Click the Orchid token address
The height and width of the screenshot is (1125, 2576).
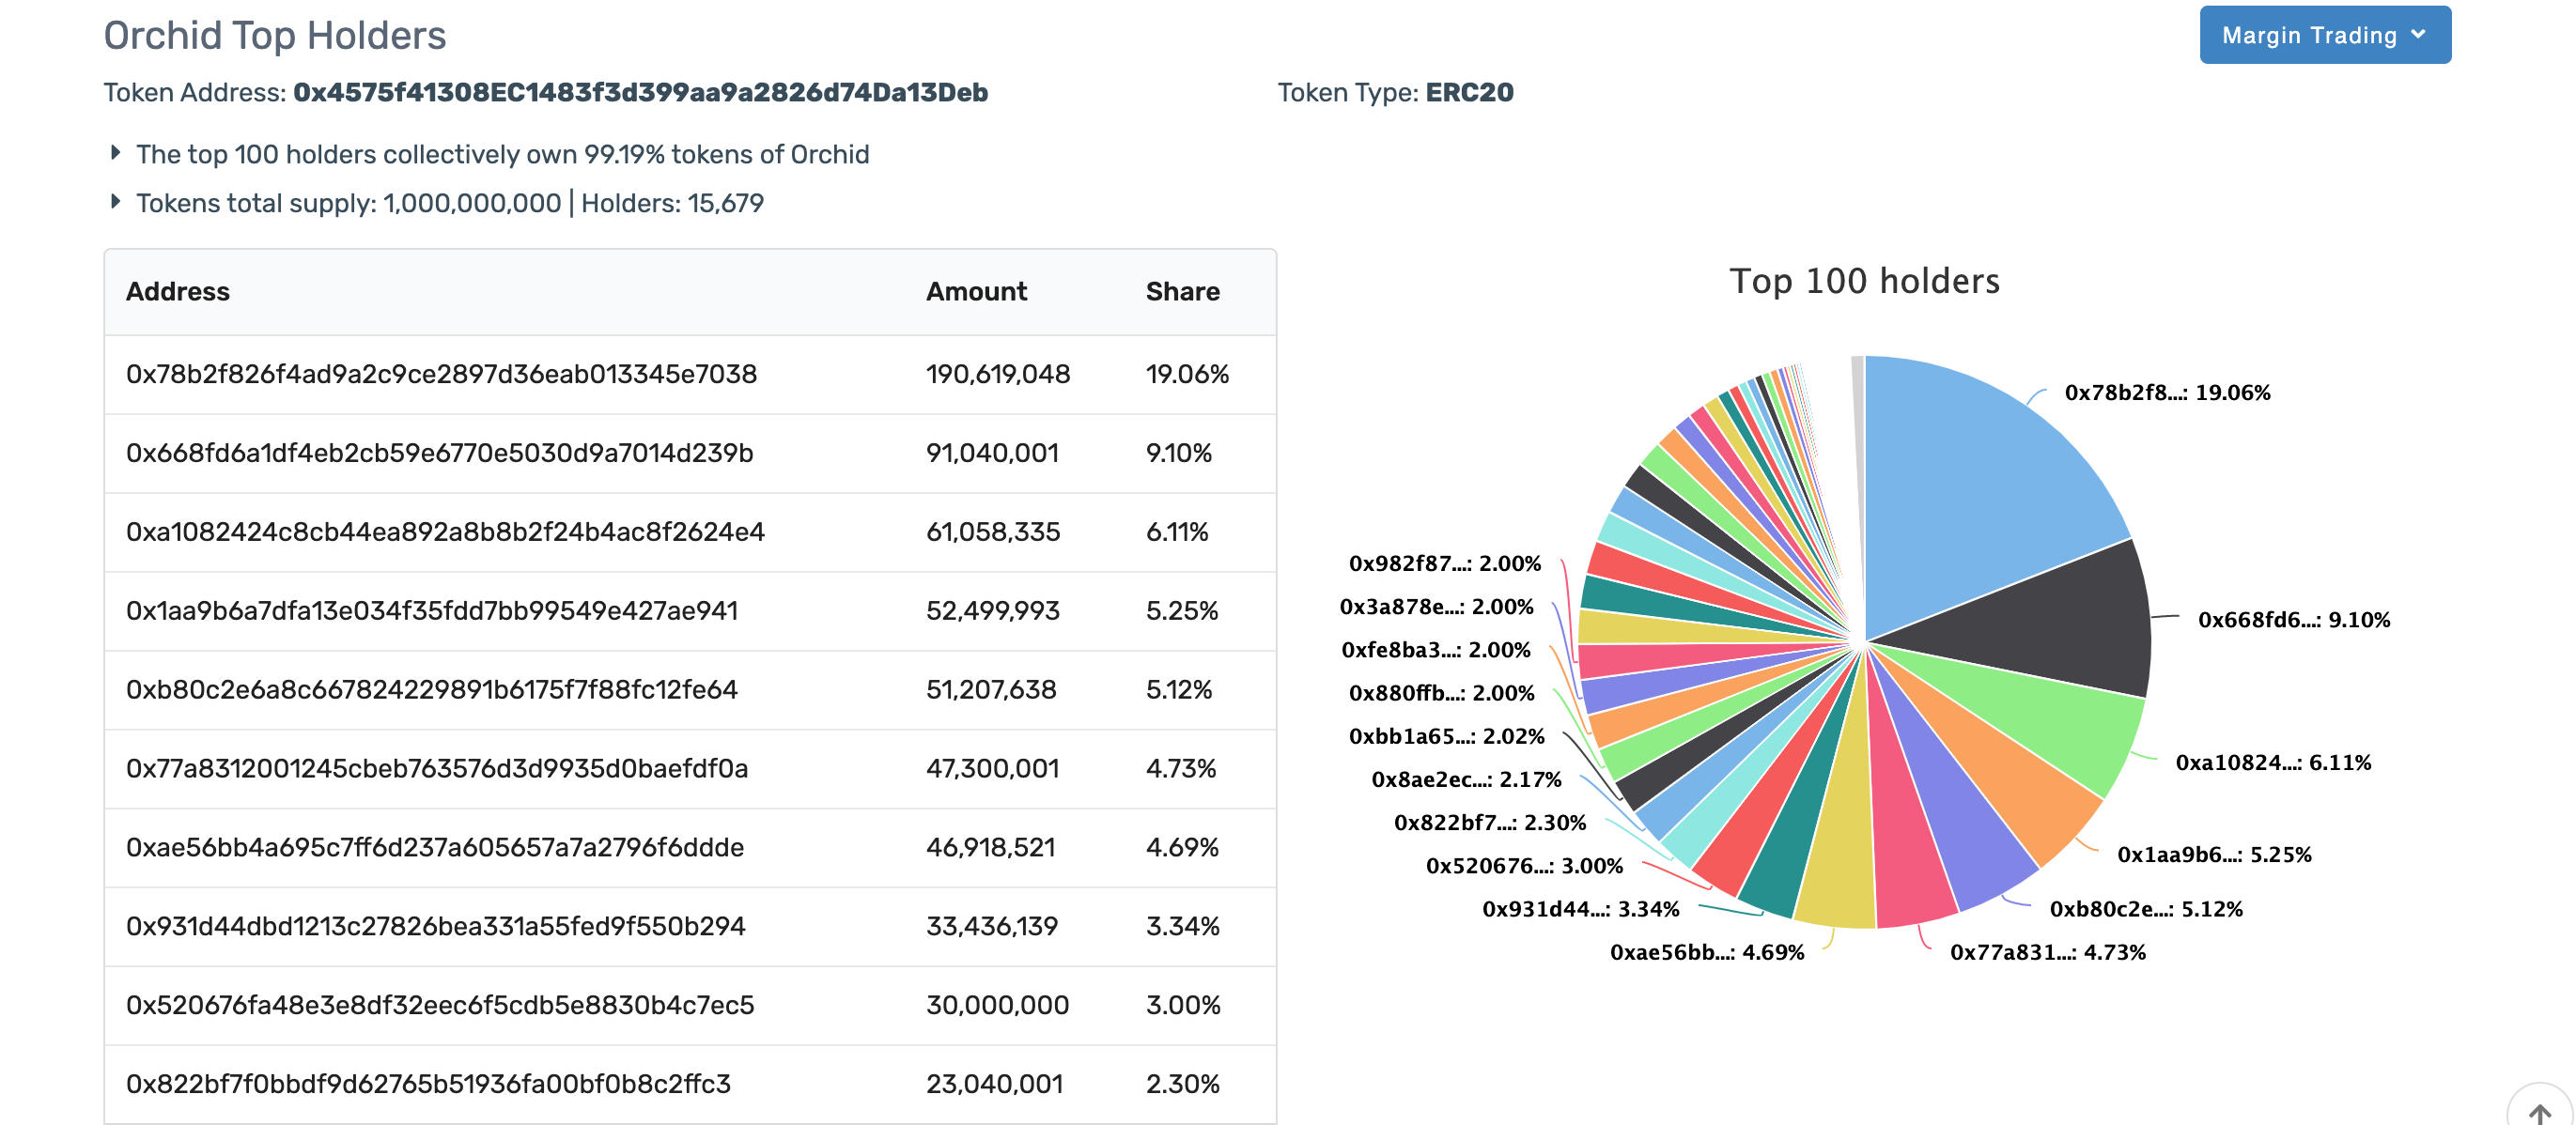(640, 92)
